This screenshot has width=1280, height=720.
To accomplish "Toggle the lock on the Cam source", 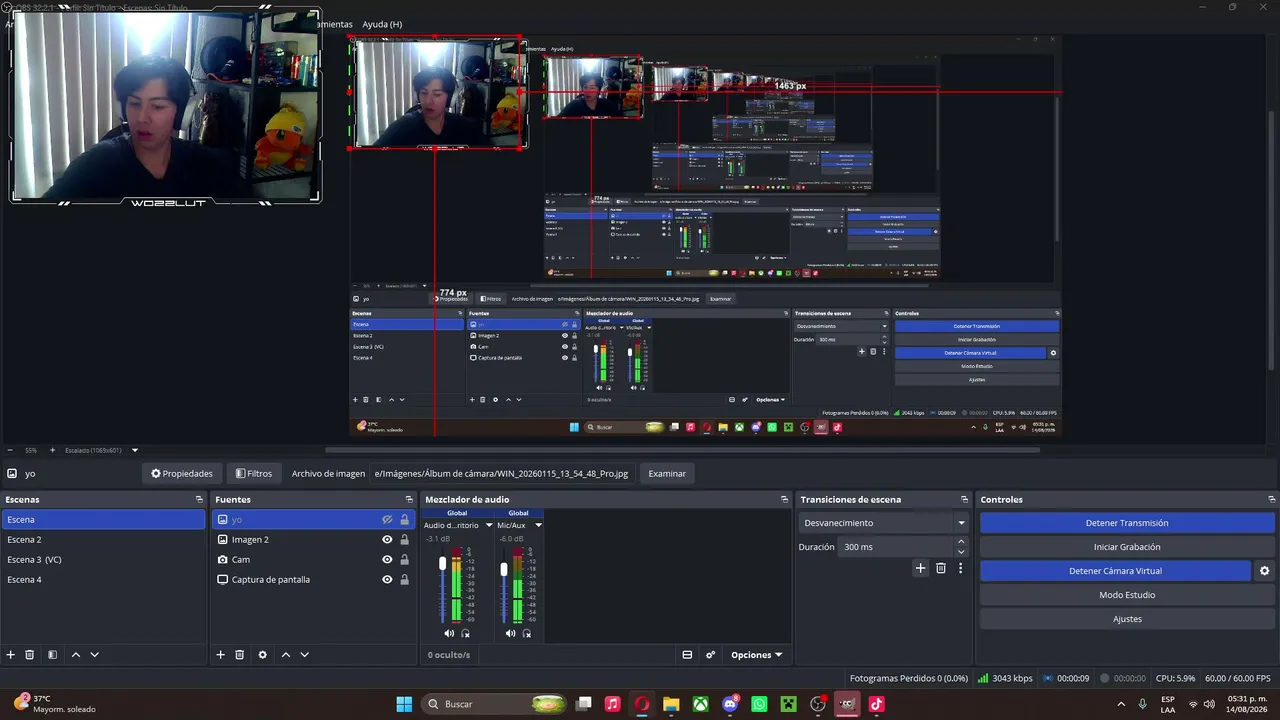I will [x=404, y=560].
